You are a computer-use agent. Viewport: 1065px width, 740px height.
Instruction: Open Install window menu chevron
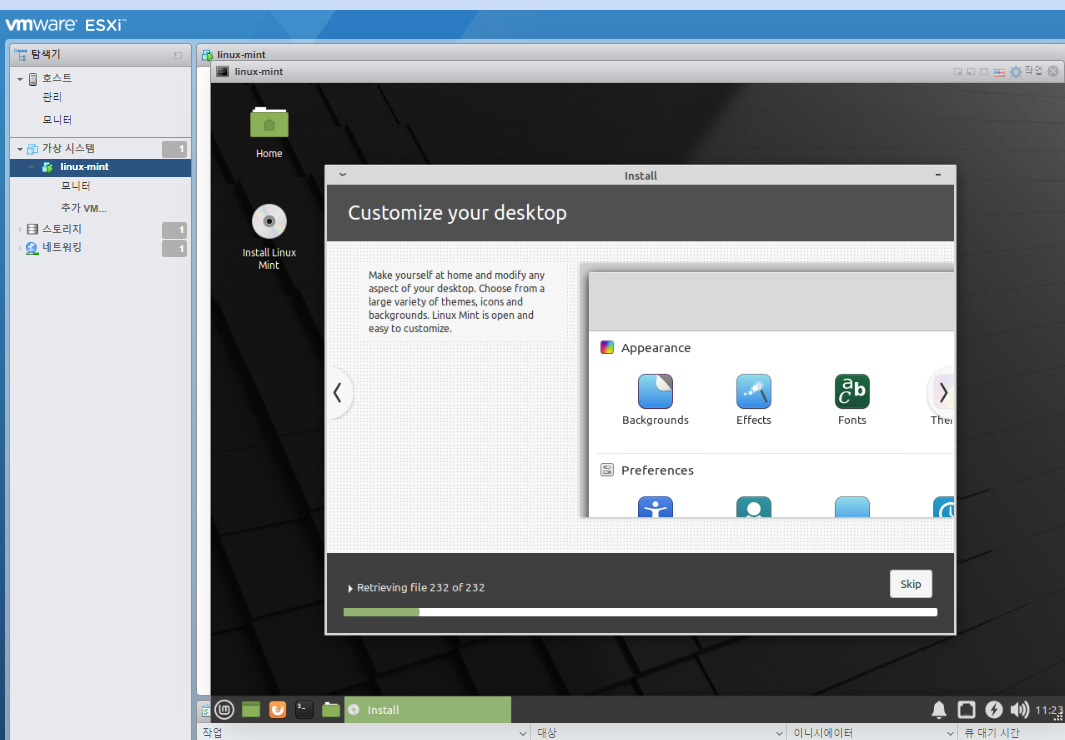pos(343,175)
